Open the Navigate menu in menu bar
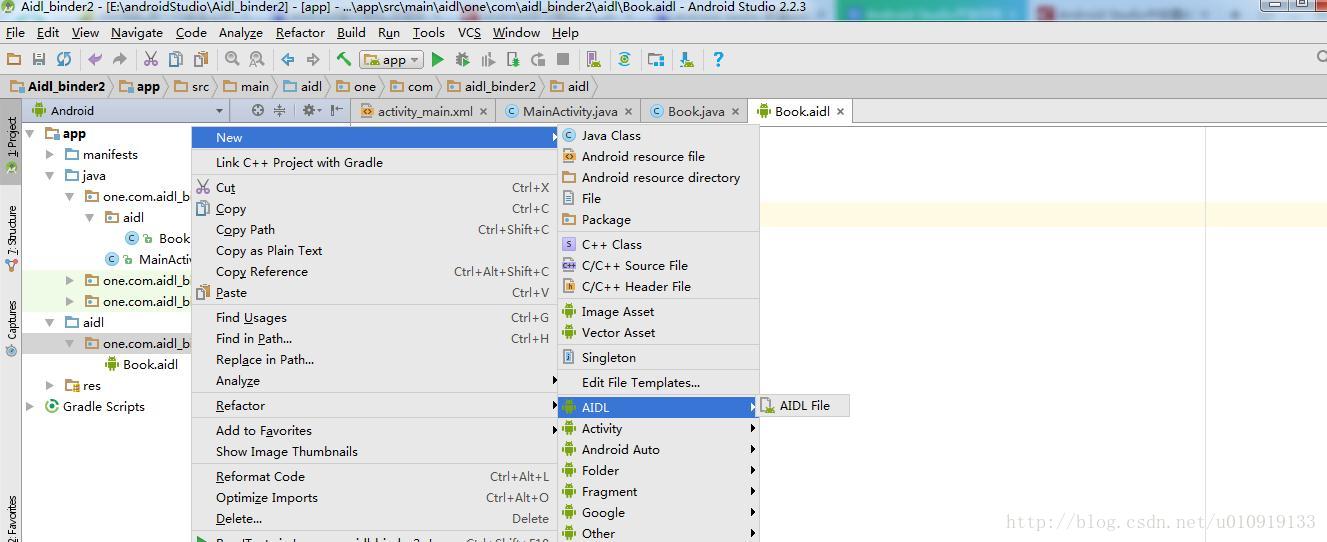Image resolution: width=1327 pixels, height=542 pixels. (137, 32)
